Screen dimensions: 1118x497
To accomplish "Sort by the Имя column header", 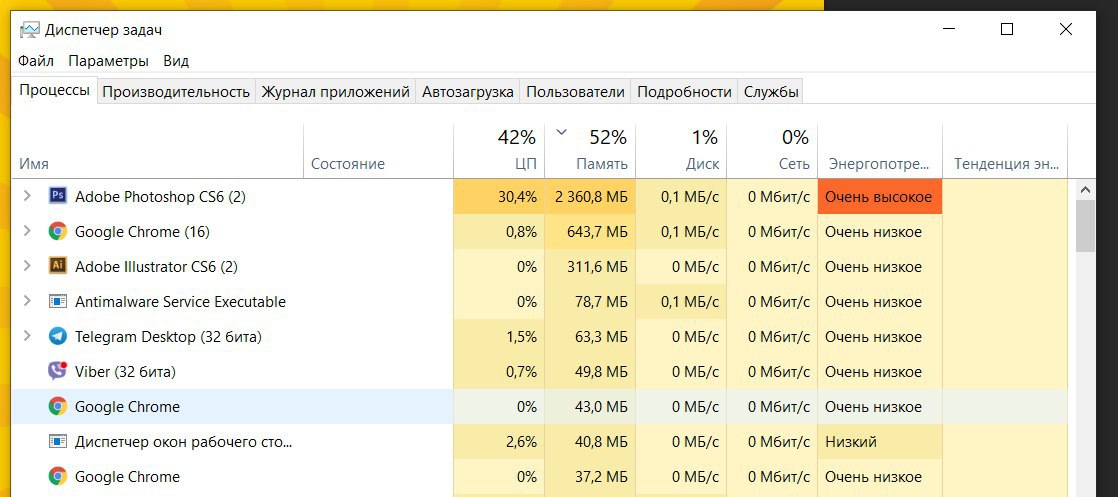I will point(158,150).
